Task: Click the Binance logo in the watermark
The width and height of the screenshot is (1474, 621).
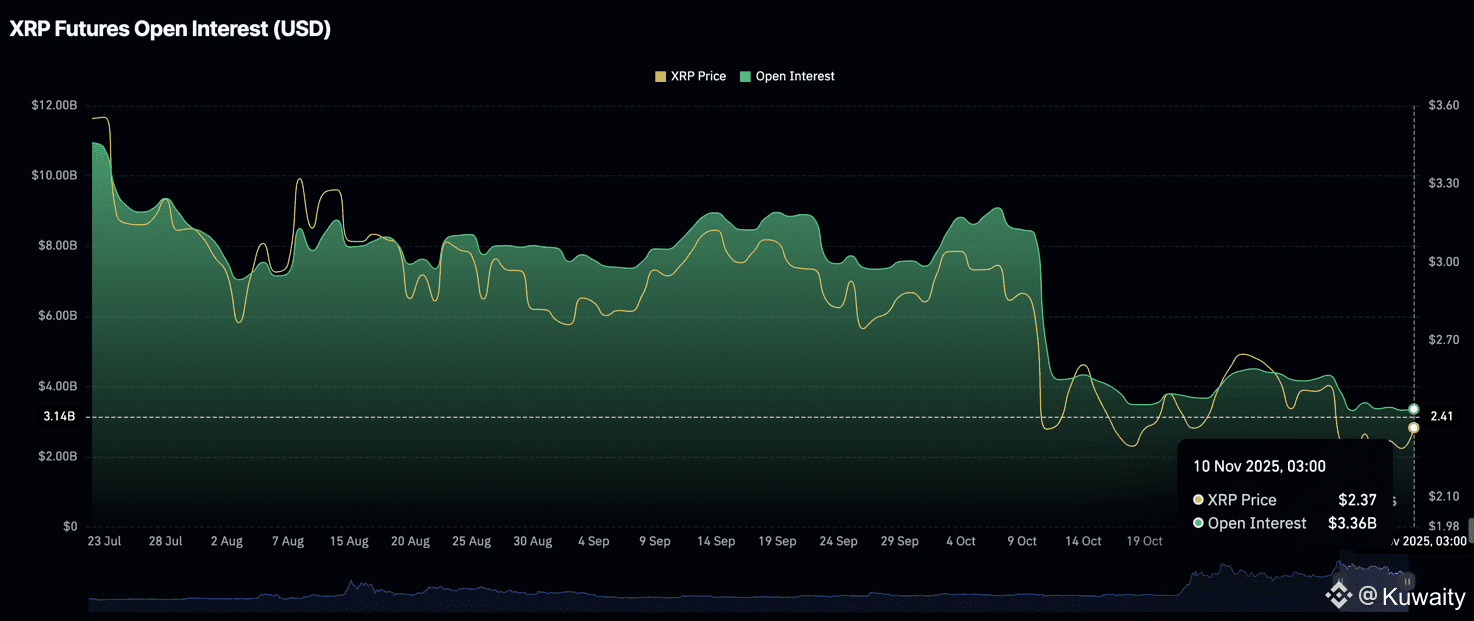Action: [x=1338, y=597]
